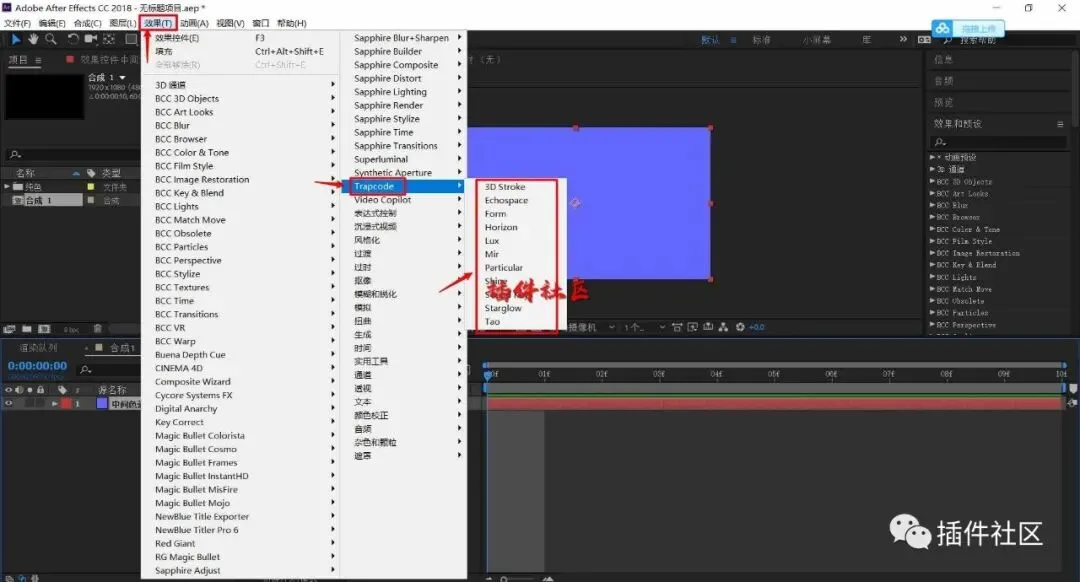The width and height of the screenshot is (1080, 582).
Task: Click the composition flowchart icon
Action: (x=723, y=327)
